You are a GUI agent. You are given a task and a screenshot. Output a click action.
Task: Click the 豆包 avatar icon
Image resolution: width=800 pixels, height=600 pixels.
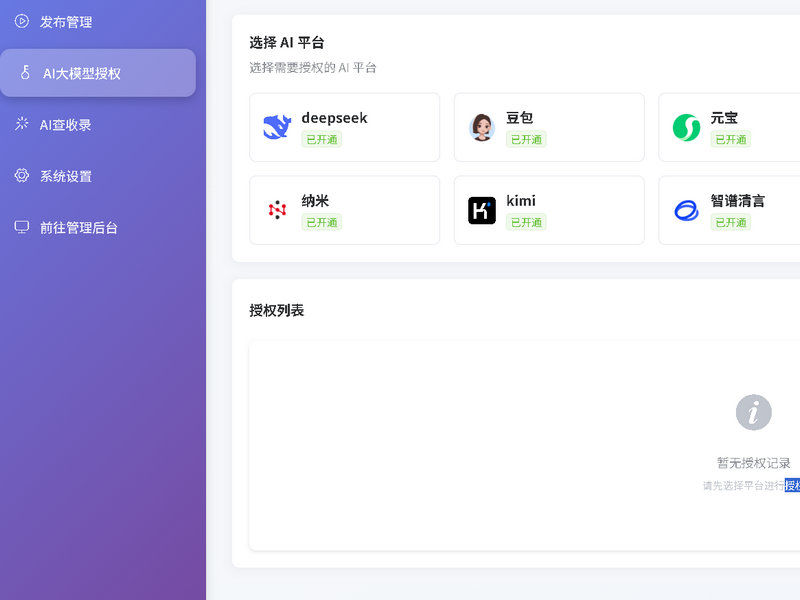pyautogui.click(x=481, y=127)
